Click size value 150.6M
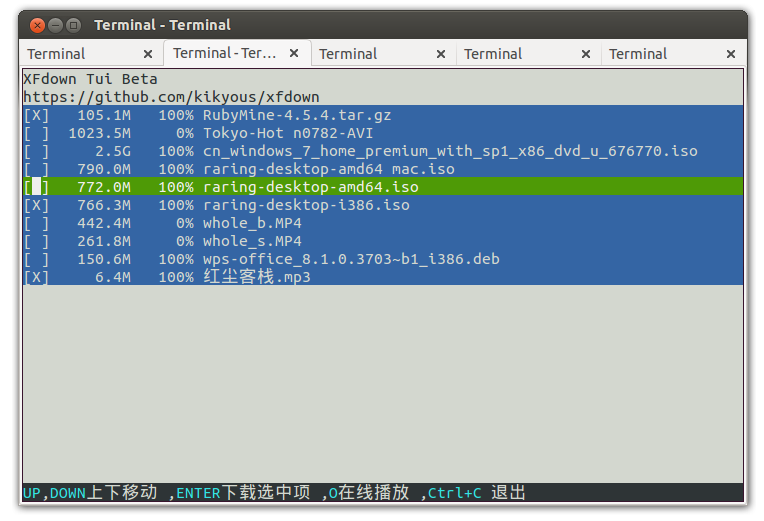Image resolution: width=764 pixels, height=521 pixels. click(104, 259)
